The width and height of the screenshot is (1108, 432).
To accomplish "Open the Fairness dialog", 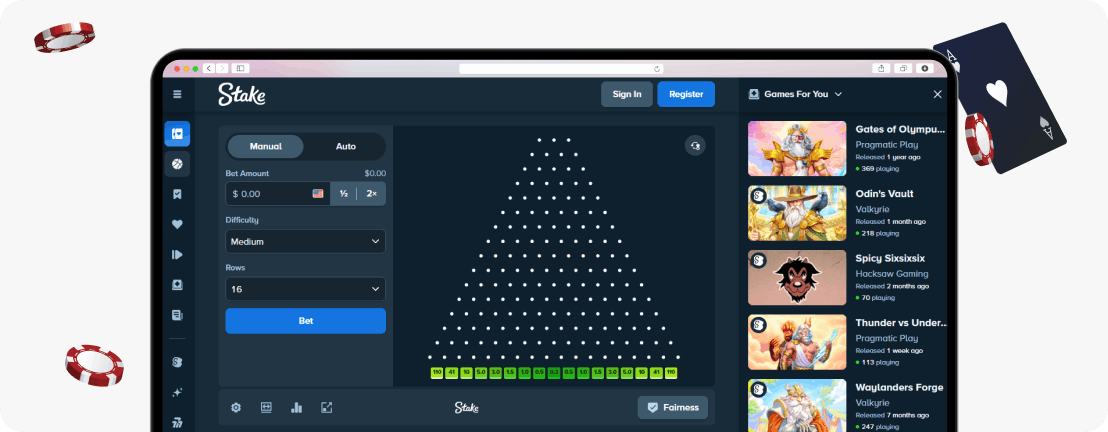I will pyautogui.click(x=673, y=407).
